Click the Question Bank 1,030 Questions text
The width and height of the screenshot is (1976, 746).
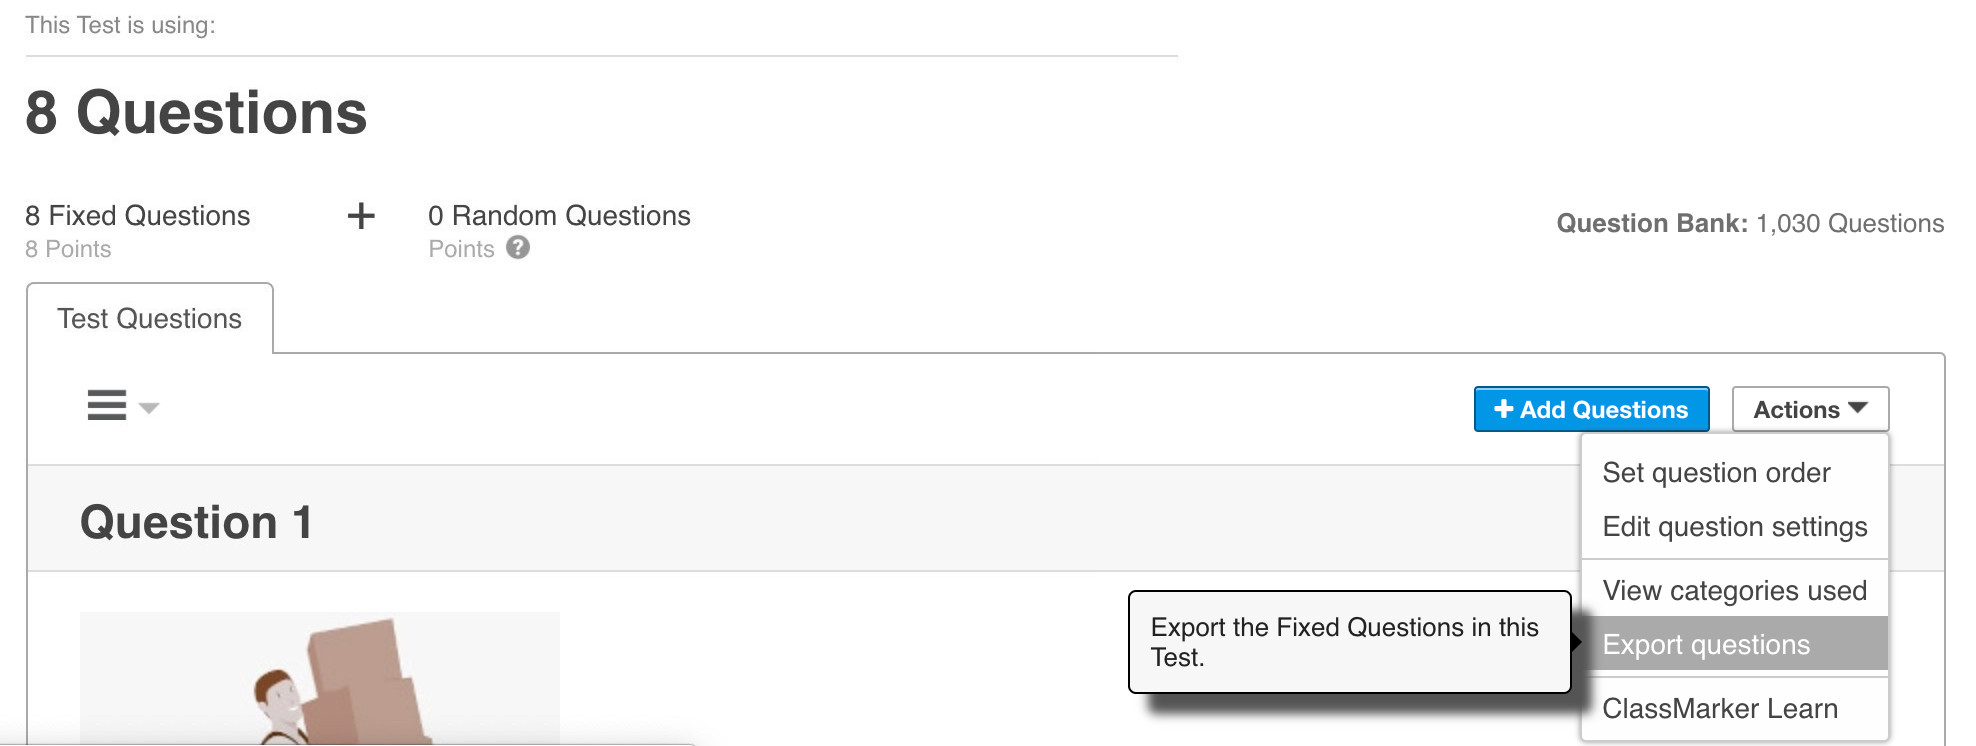pos(1750,223)
